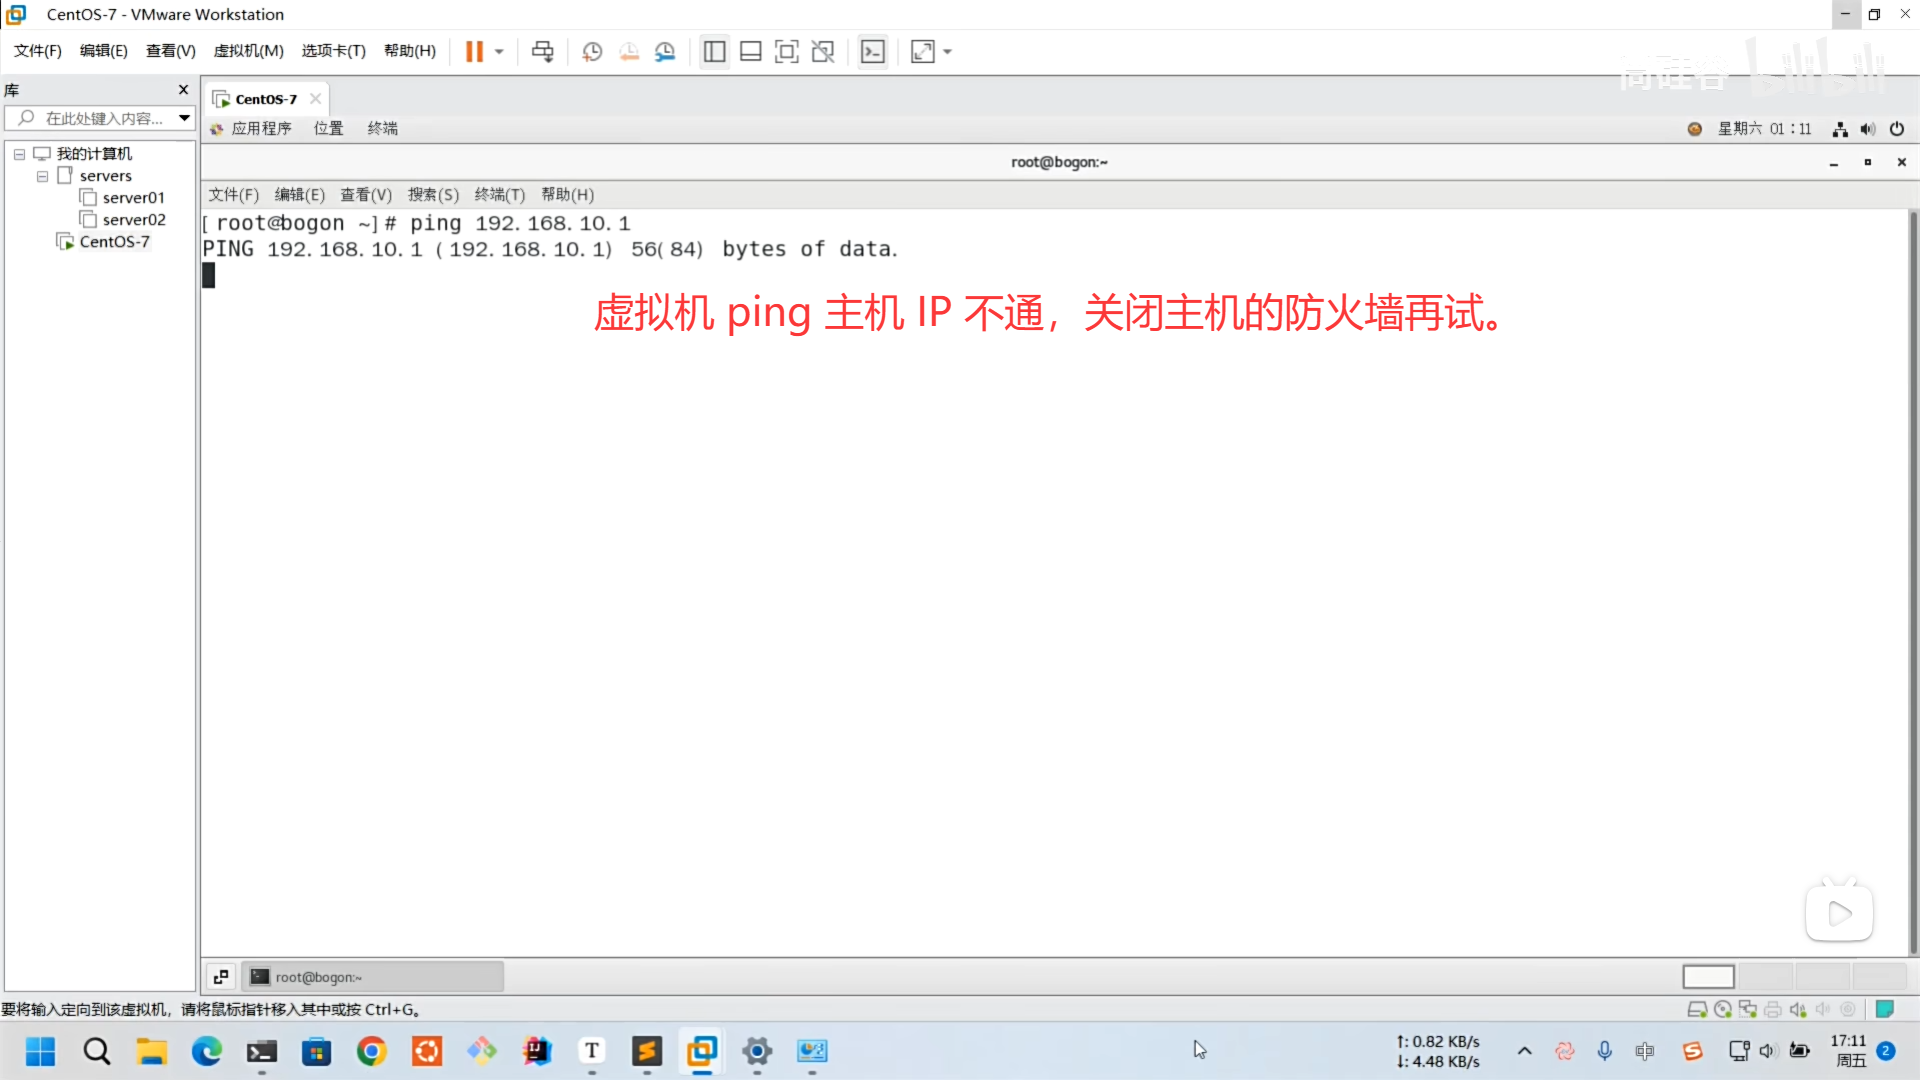Toggle Unity mode toolbar button
The width and height of the screenshot is (1920, 1080).
[823, 51]
